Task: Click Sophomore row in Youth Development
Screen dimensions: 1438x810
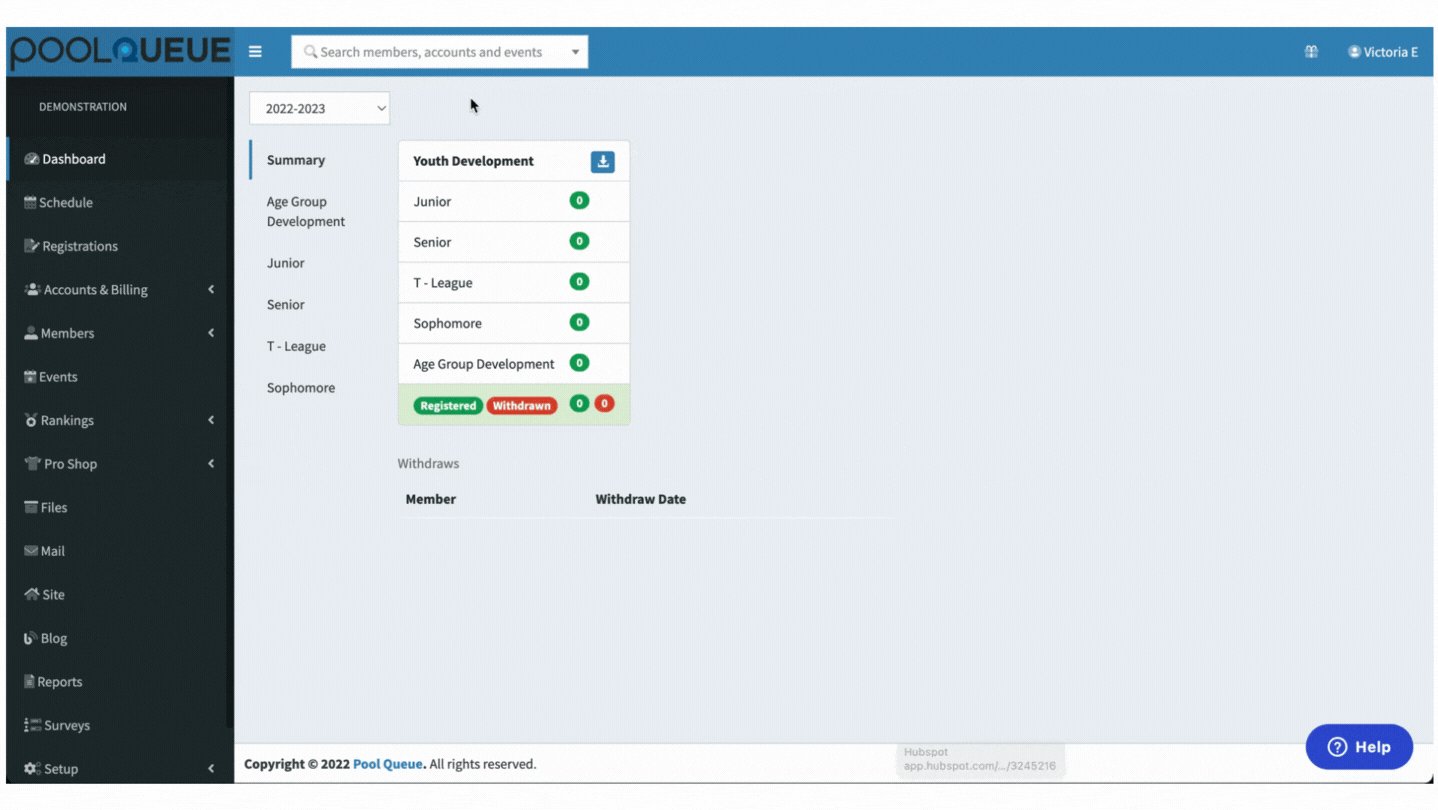Action: [514, 323]
